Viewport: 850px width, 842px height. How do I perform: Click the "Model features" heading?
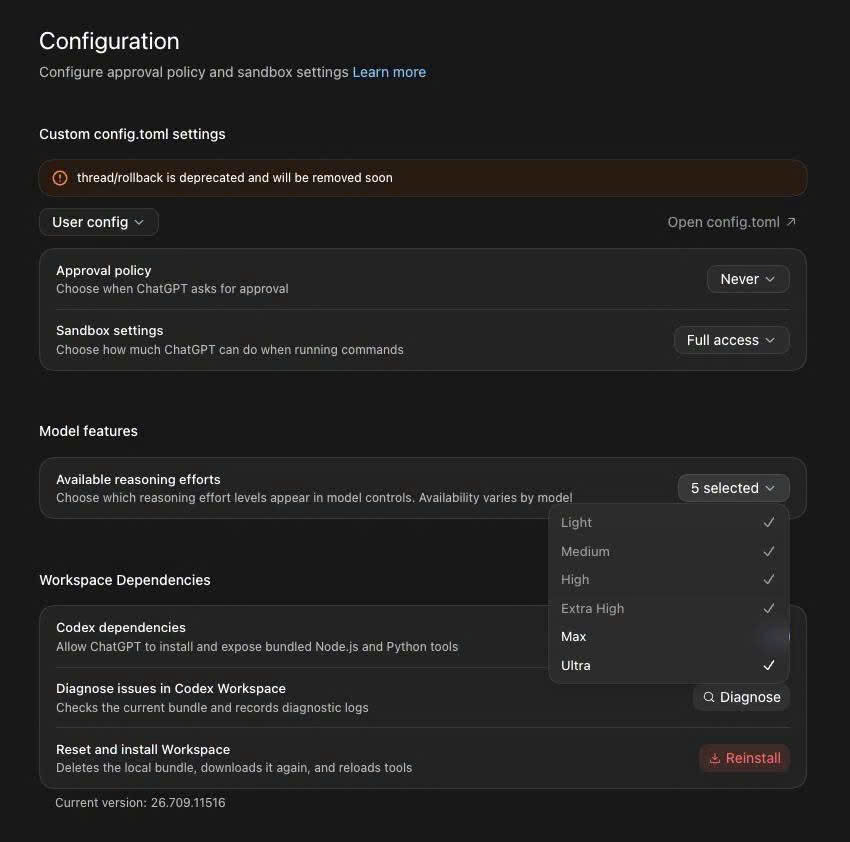(88, 431)
